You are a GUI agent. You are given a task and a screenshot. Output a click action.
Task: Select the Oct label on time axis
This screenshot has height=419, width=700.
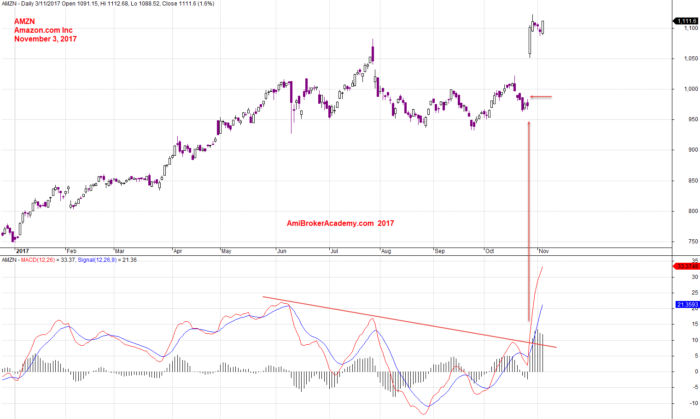490,251
